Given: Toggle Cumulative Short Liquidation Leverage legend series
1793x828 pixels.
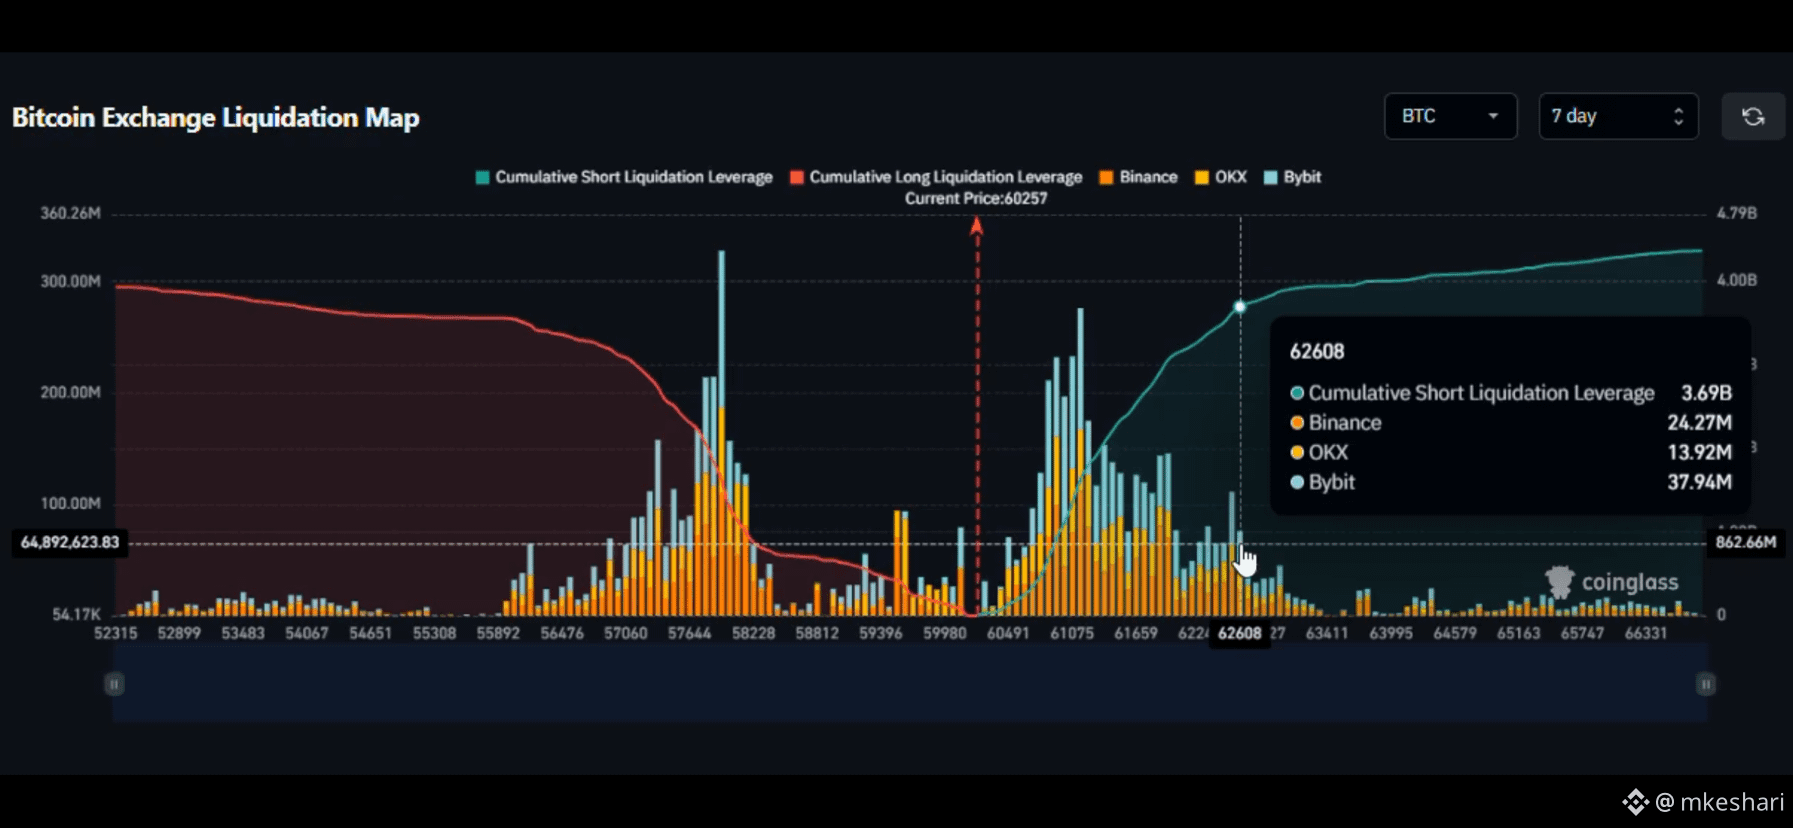Looking at the screenshot, I should click(x=624, y=177).
